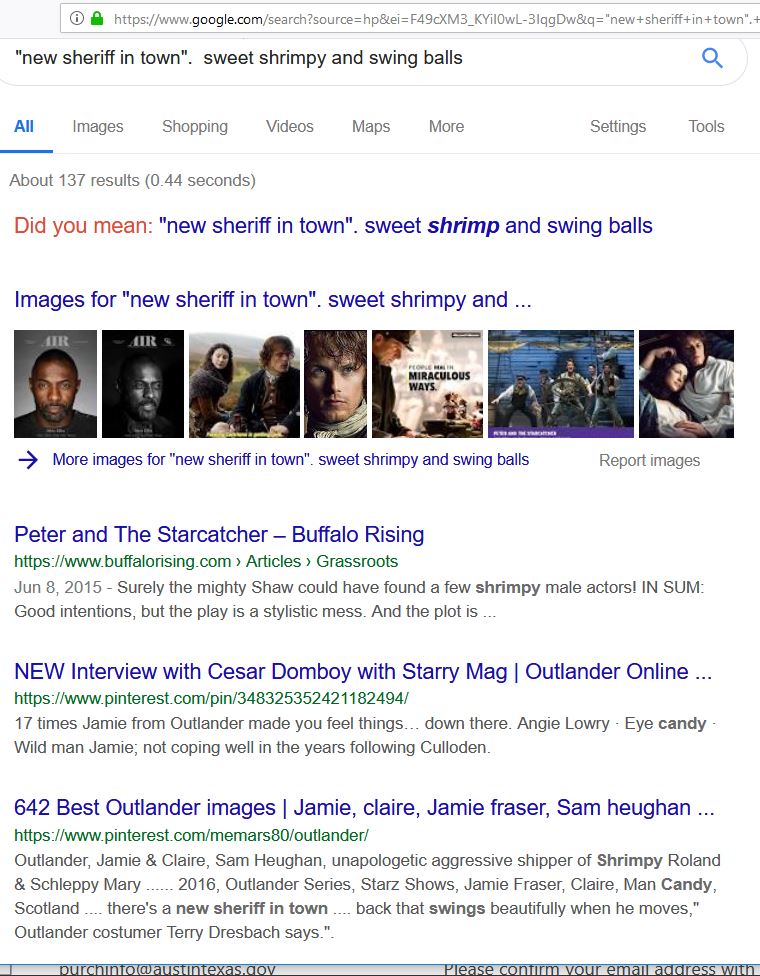Open first AIR magazine portrait thumbnail

click(x=55, y=384)
